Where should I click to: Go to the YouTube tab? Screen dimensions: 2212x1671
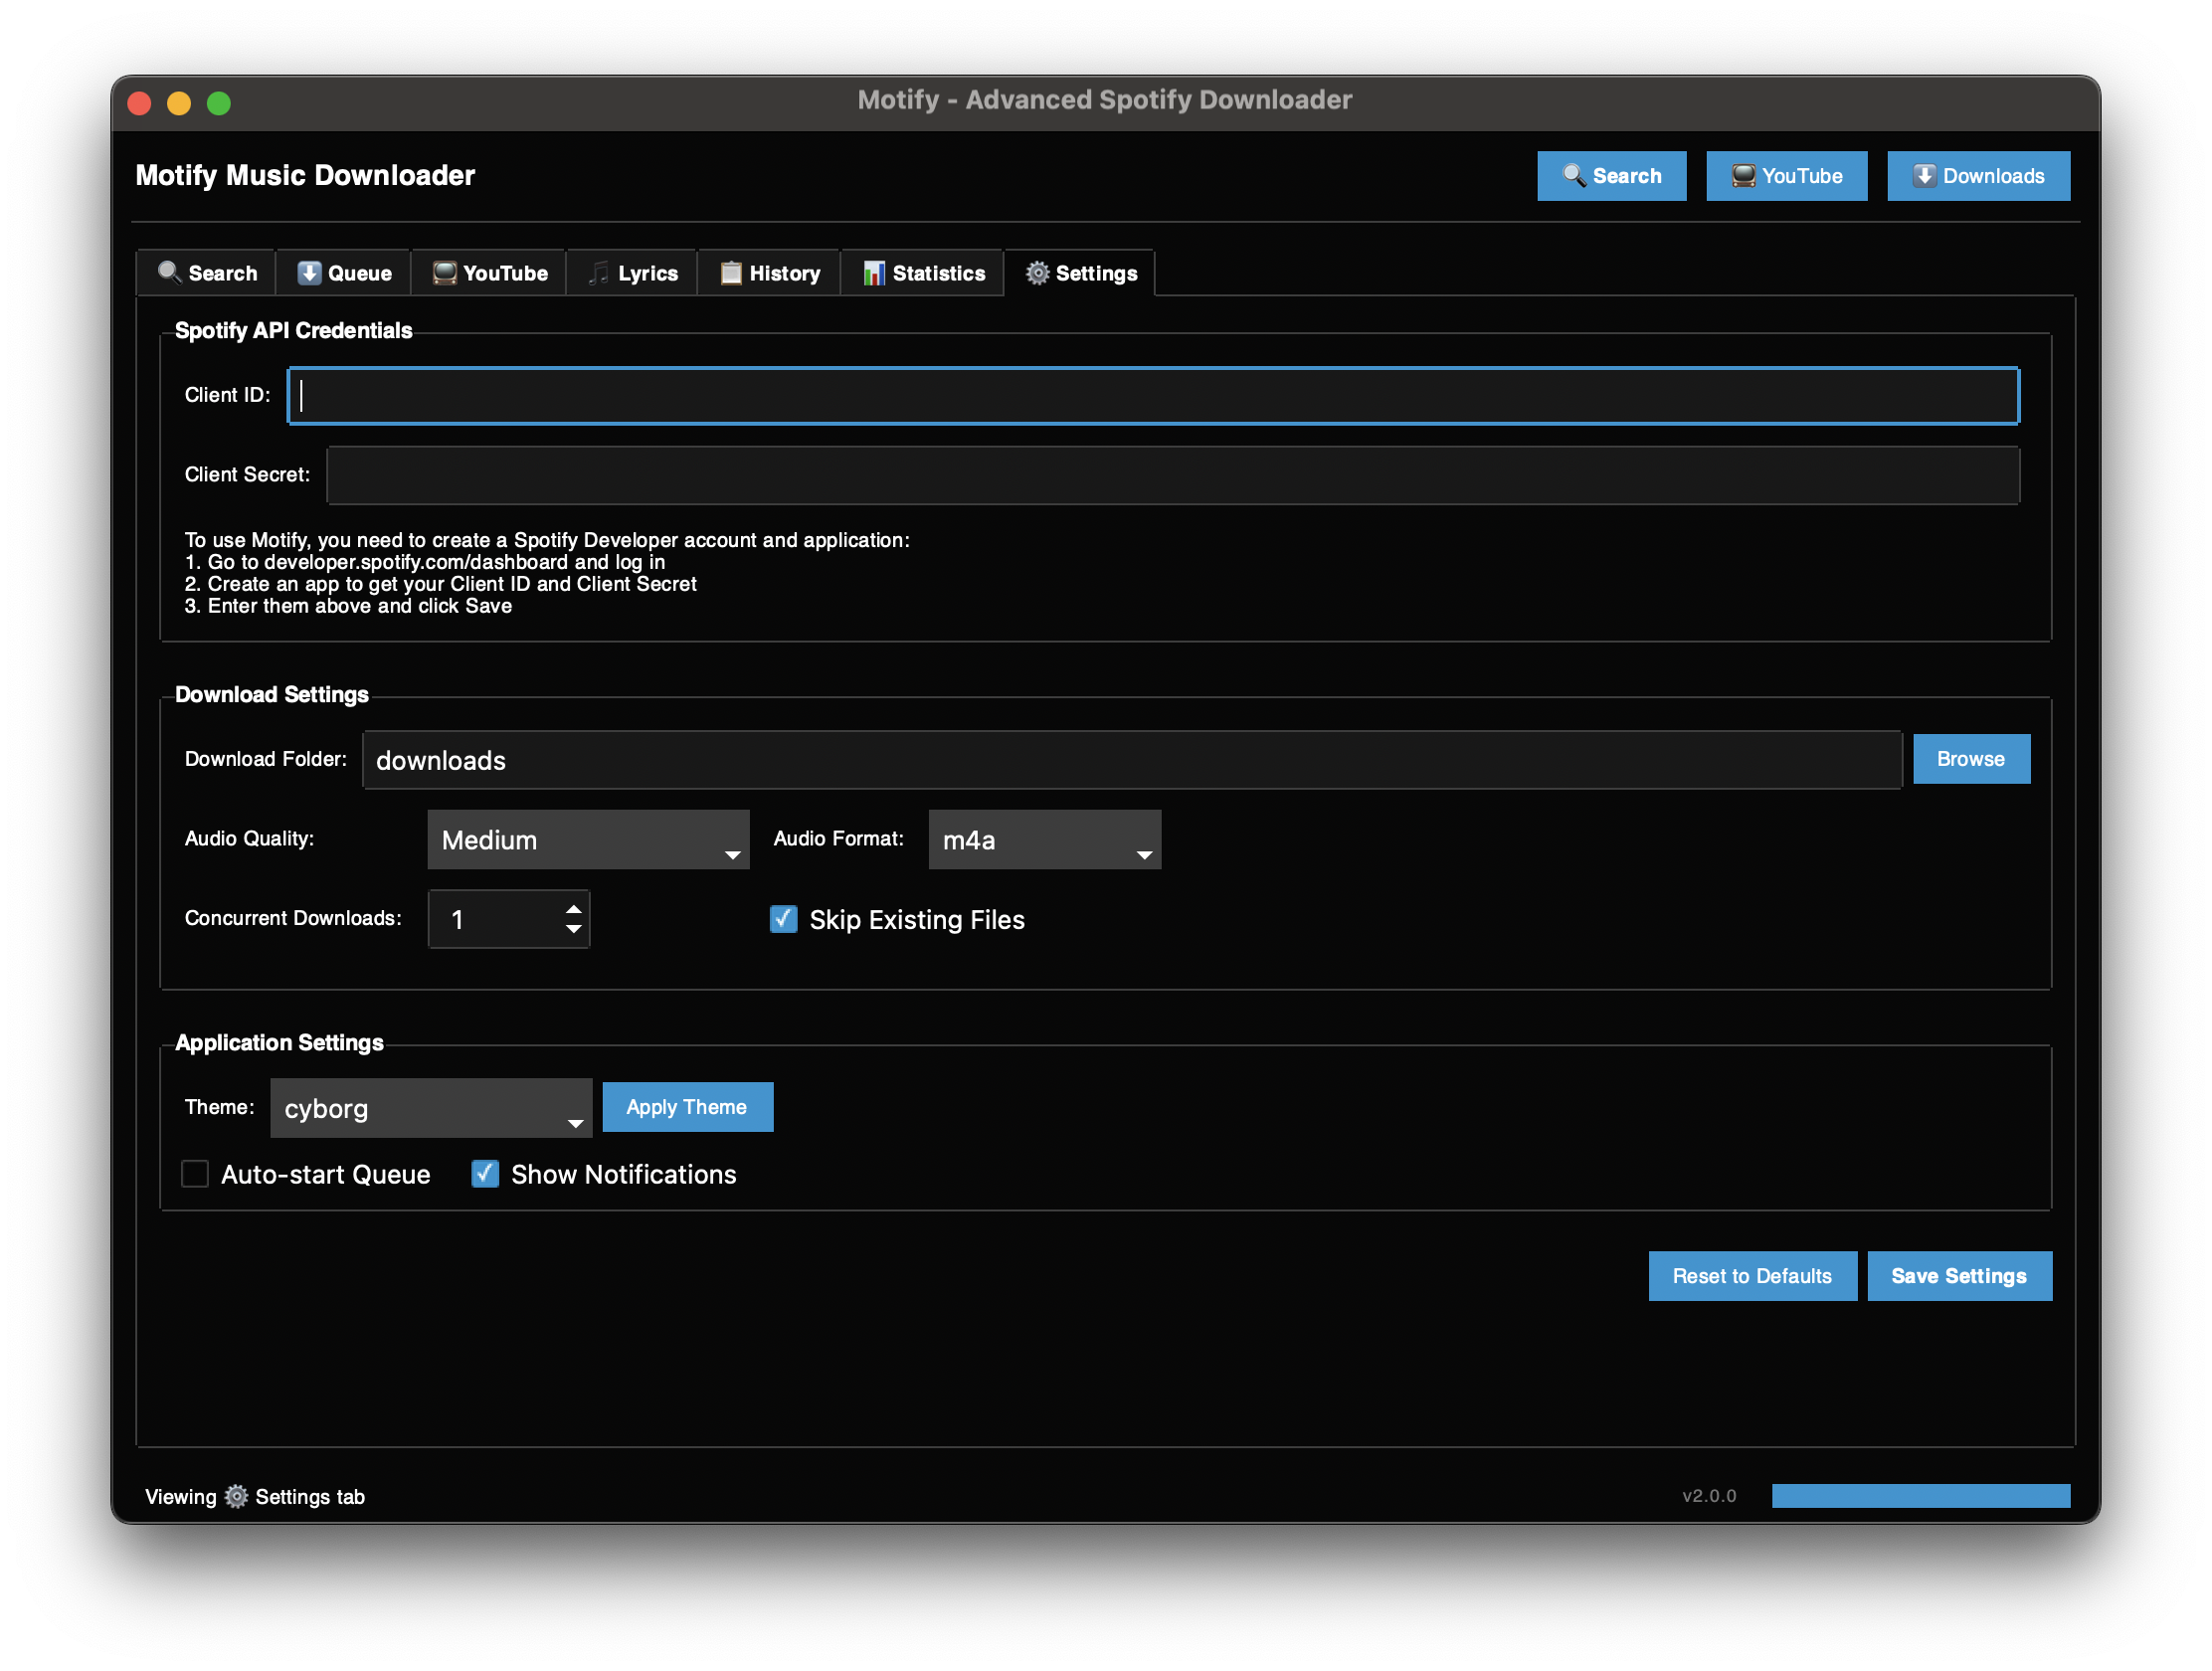pos(489,273)
